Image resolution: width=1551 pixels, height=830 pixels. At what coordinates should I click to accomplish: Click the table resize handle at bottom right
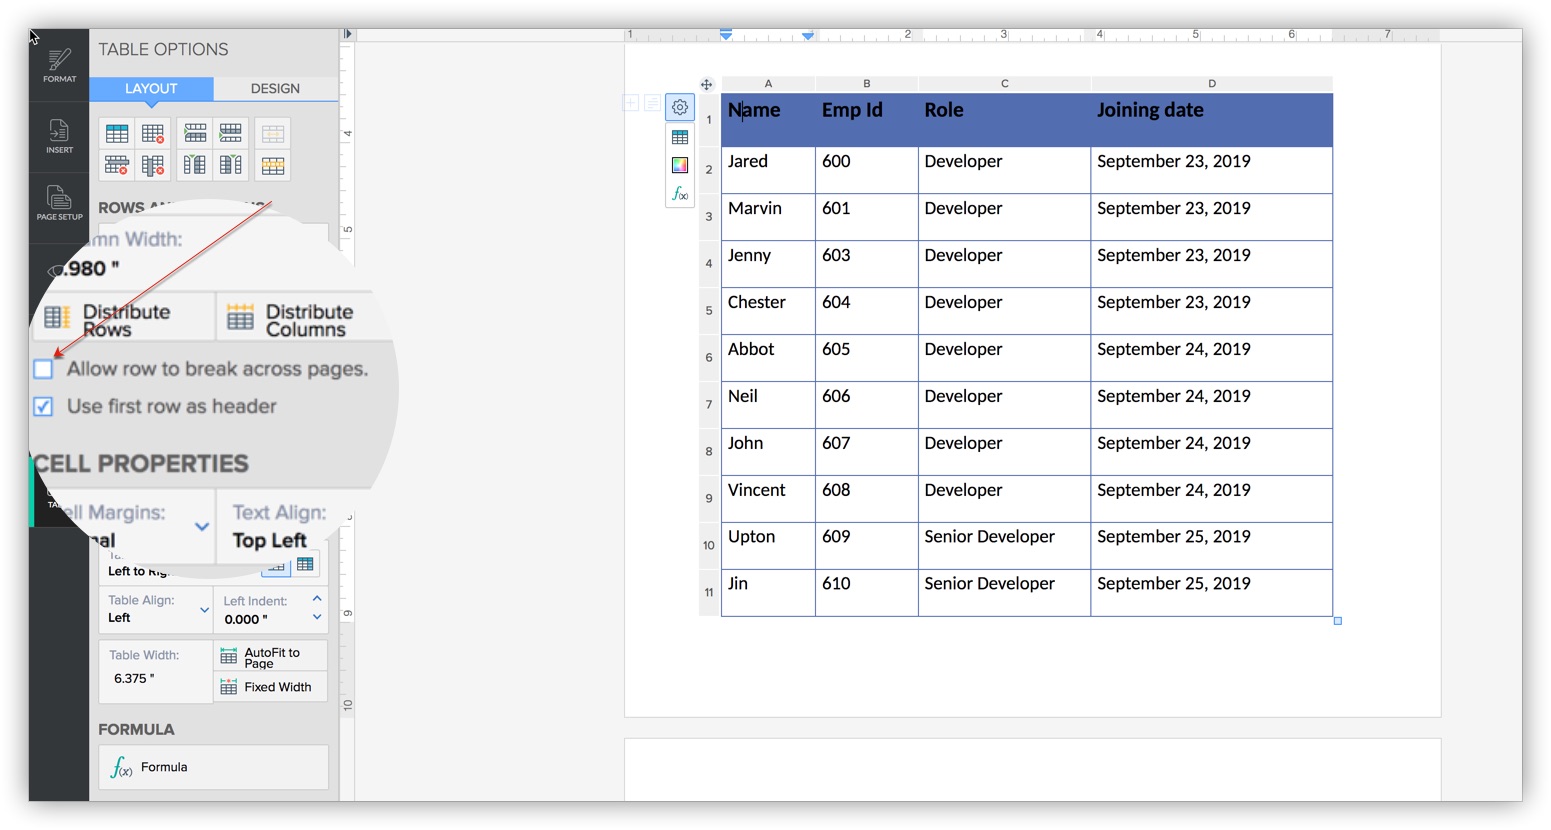tap(1338, 621)
